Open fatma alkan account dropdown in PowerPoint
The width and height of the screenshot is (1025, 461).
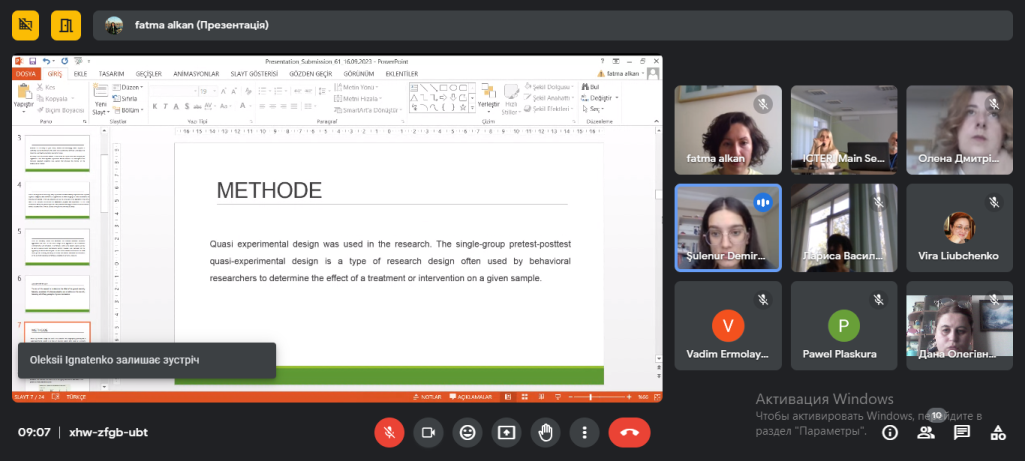(621, 74)
